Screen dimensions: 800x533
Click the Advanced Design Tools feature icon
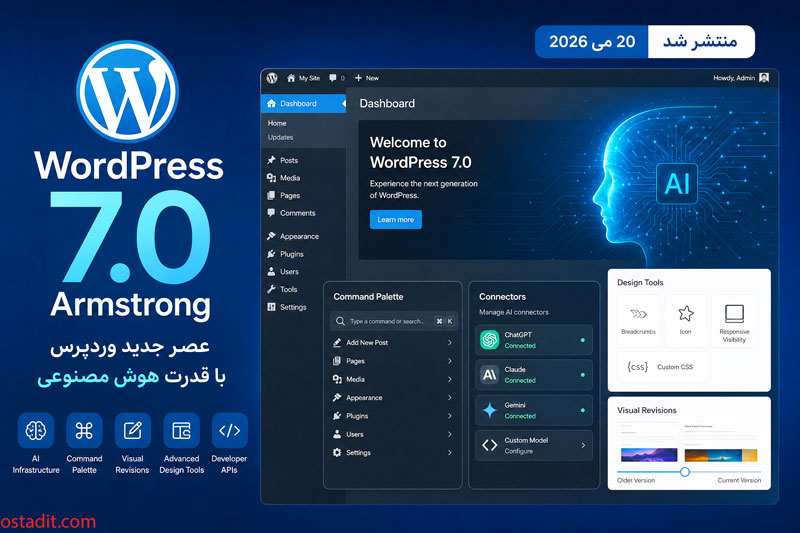point(181,430)
